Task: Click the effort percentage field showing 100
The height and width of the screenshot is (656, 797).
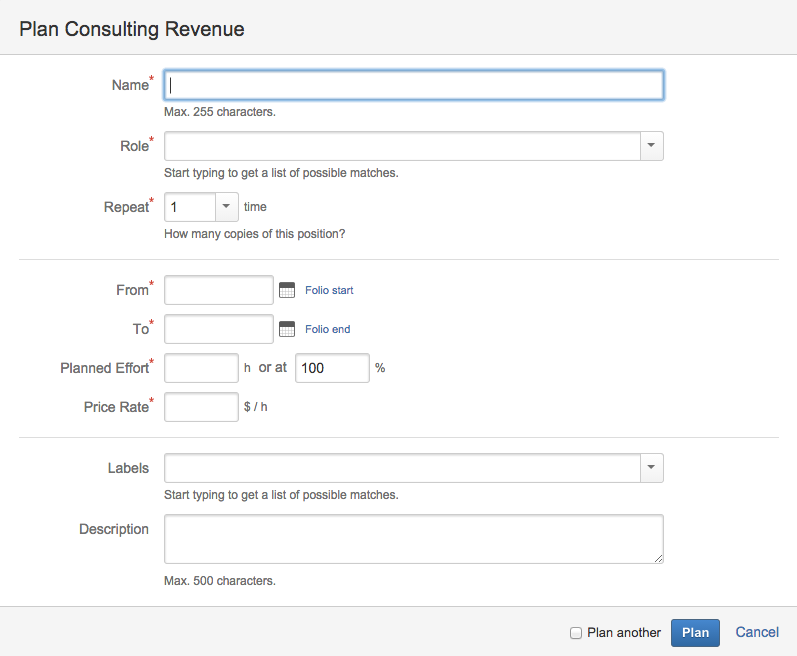Action: coord(332,368)
